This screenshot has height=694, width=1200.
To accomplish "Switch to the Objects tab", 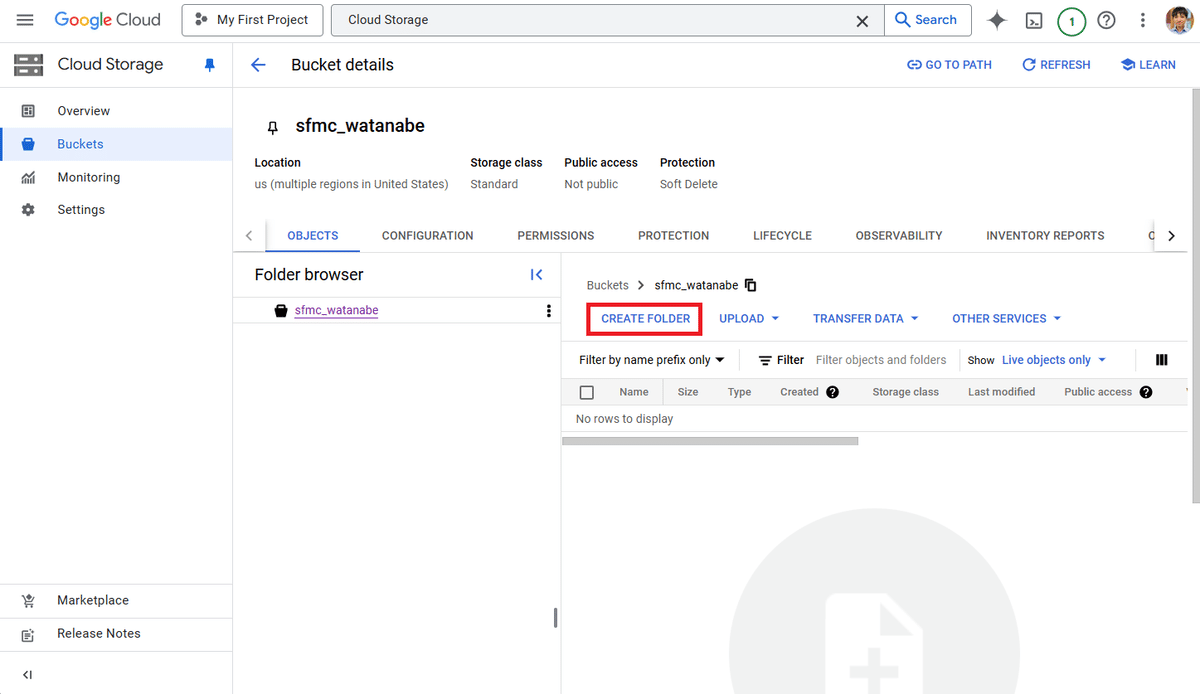I will click(313, 236).
